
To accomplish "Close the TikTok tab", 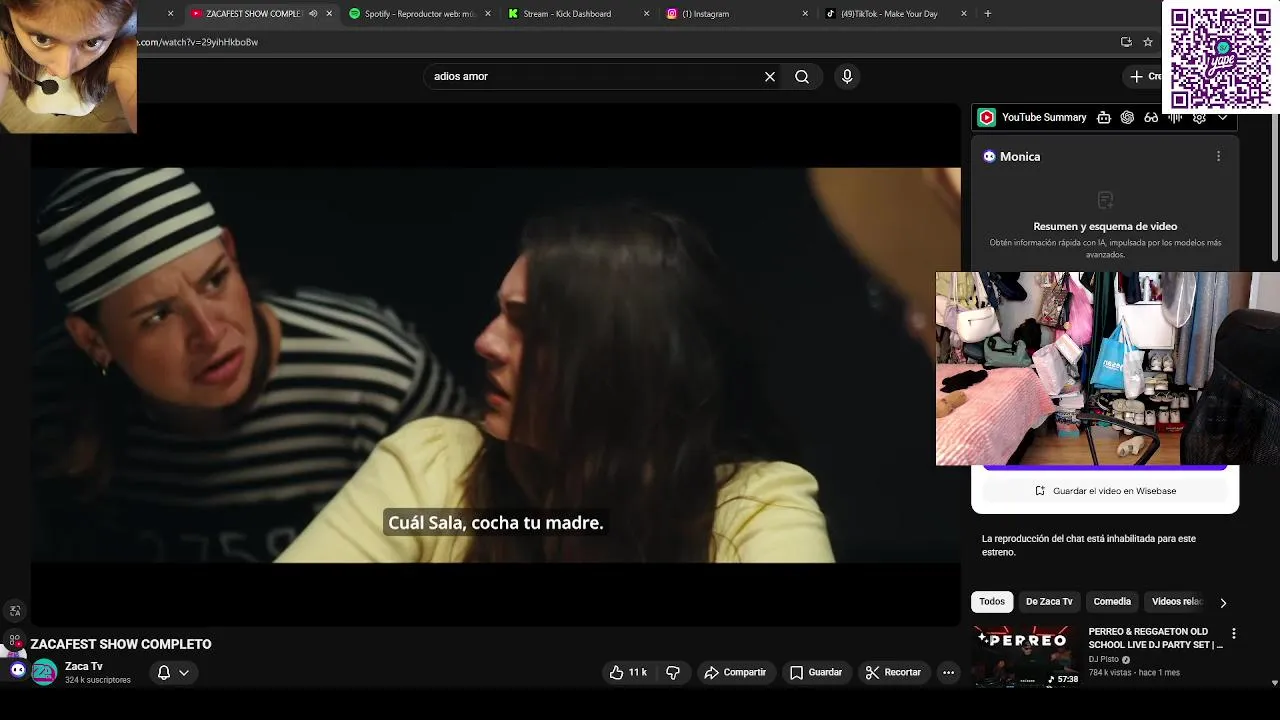I will click(964, 14).
